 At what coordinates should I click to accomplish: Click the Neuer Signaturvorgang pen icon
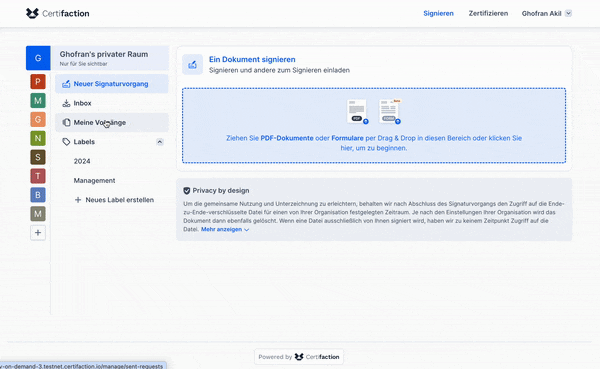pos(66,84)
